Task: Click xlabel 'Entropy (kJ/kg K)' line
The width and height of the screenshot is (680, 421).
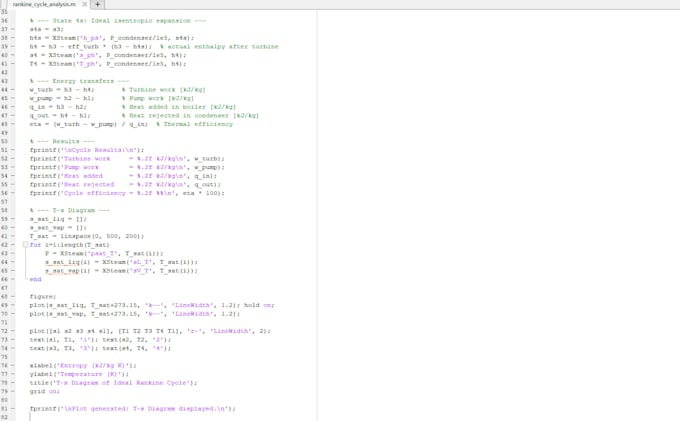Action: click(83, 366)
